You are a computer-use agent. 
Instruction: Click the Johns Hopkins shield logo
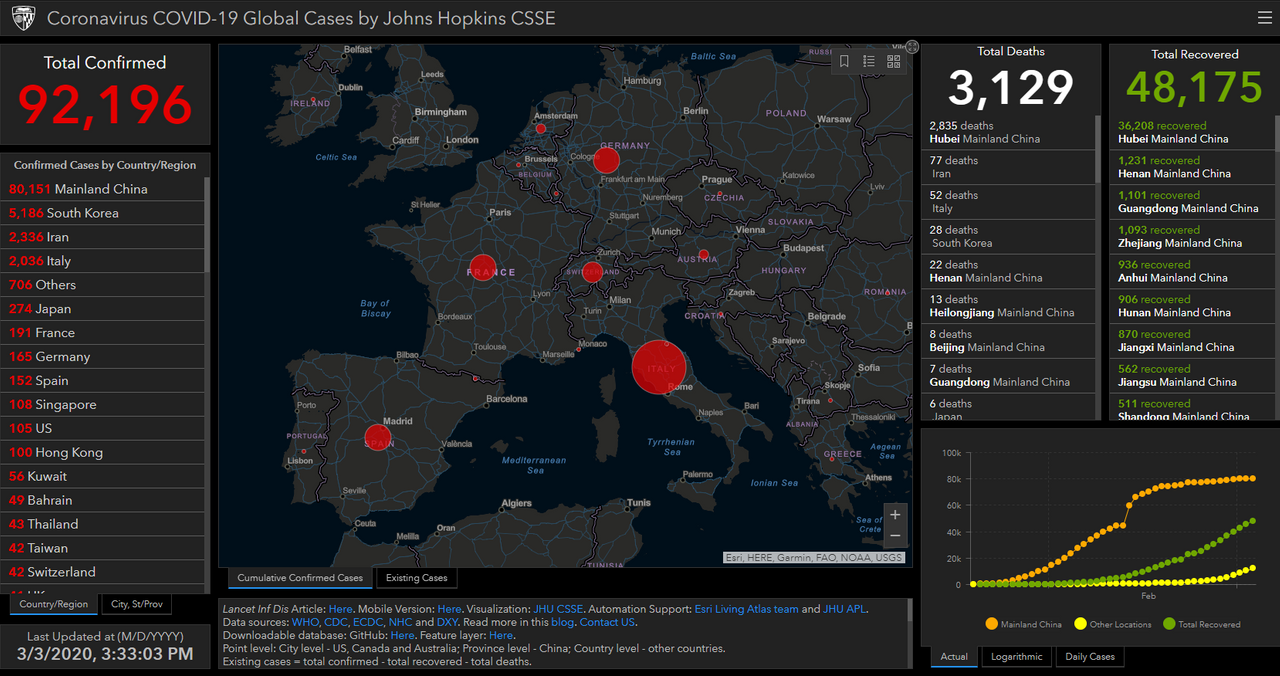pyautogui.click(x=23, y=18)
